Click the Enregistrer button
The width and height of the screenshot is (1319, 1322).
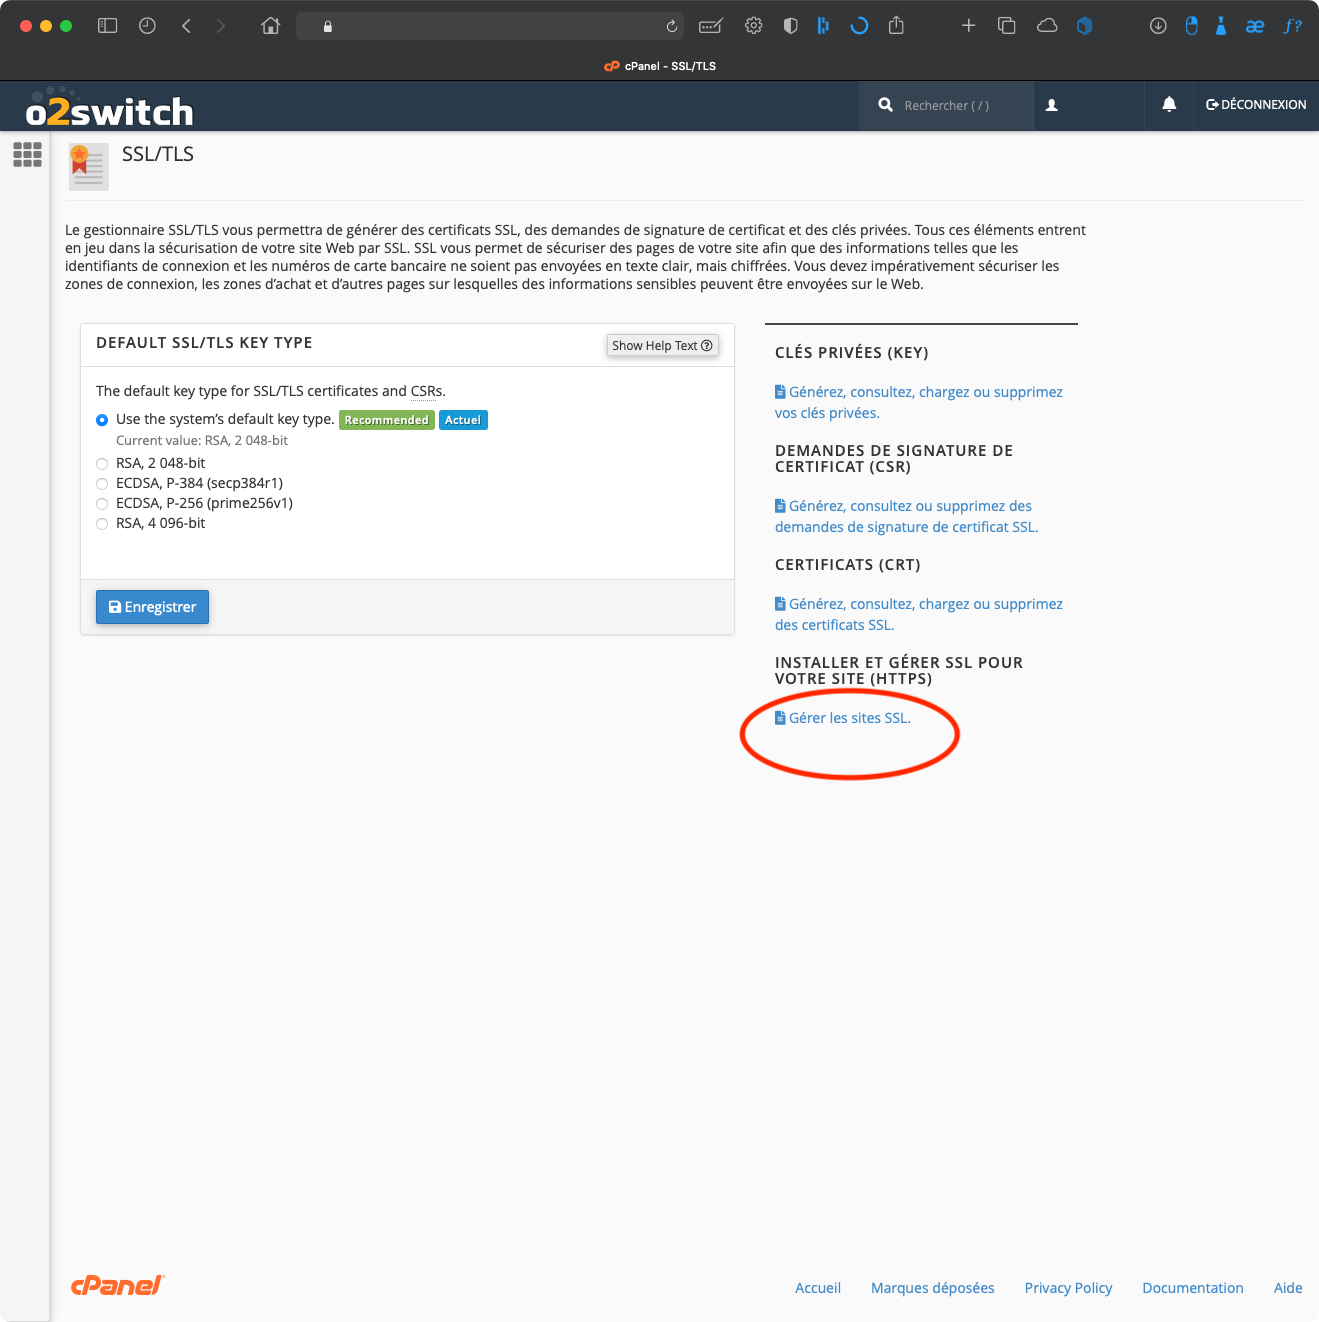[152, 607]
